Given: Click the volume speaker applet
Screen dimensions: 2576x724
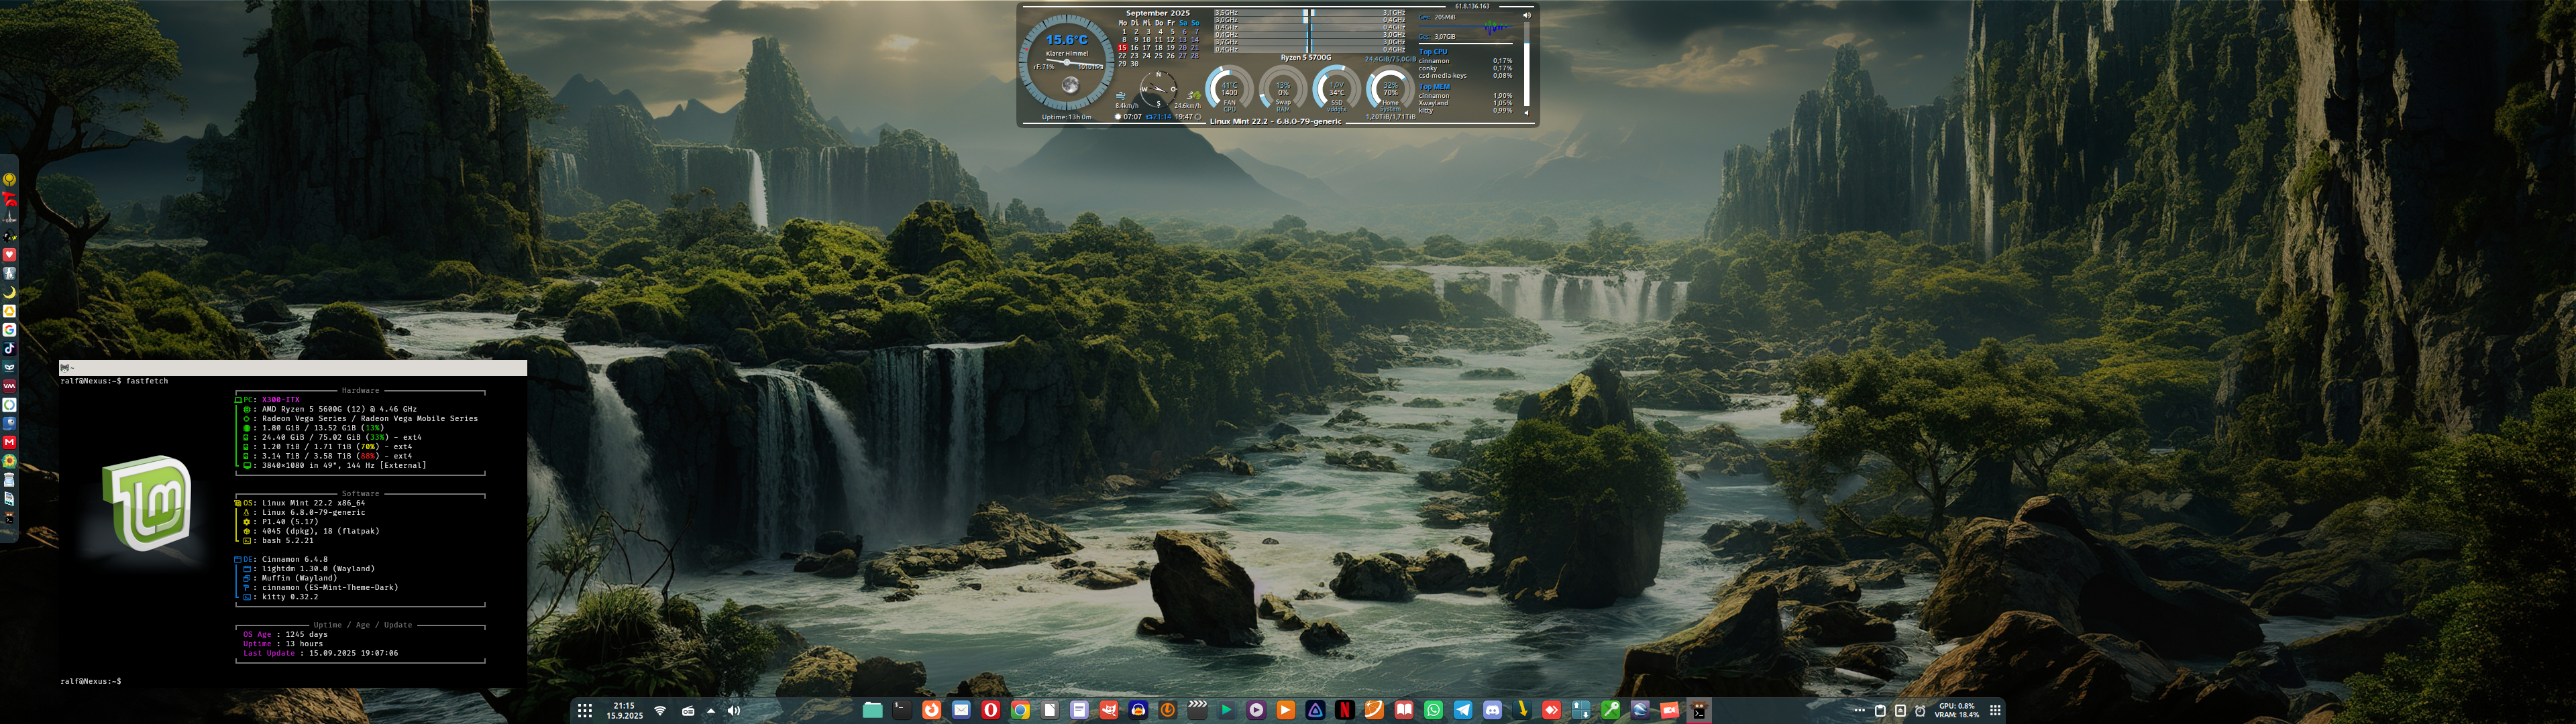Looking at the screenshot, I should pyautogui.click(x=733, y=710).
